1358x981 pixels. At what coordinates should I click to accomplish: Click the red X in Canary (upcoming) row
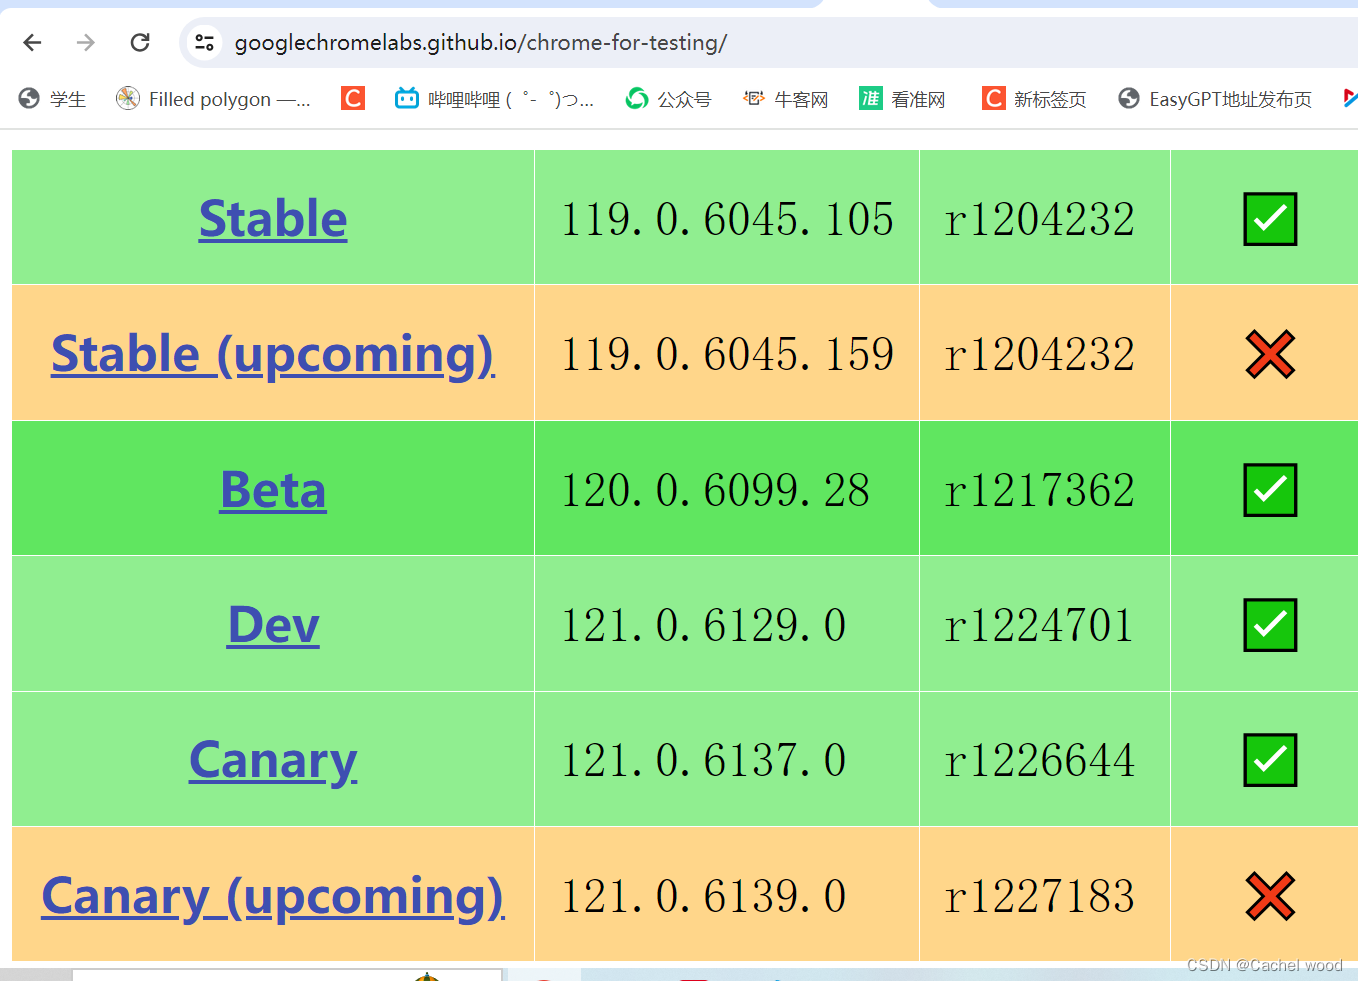tap(1270, 896)
